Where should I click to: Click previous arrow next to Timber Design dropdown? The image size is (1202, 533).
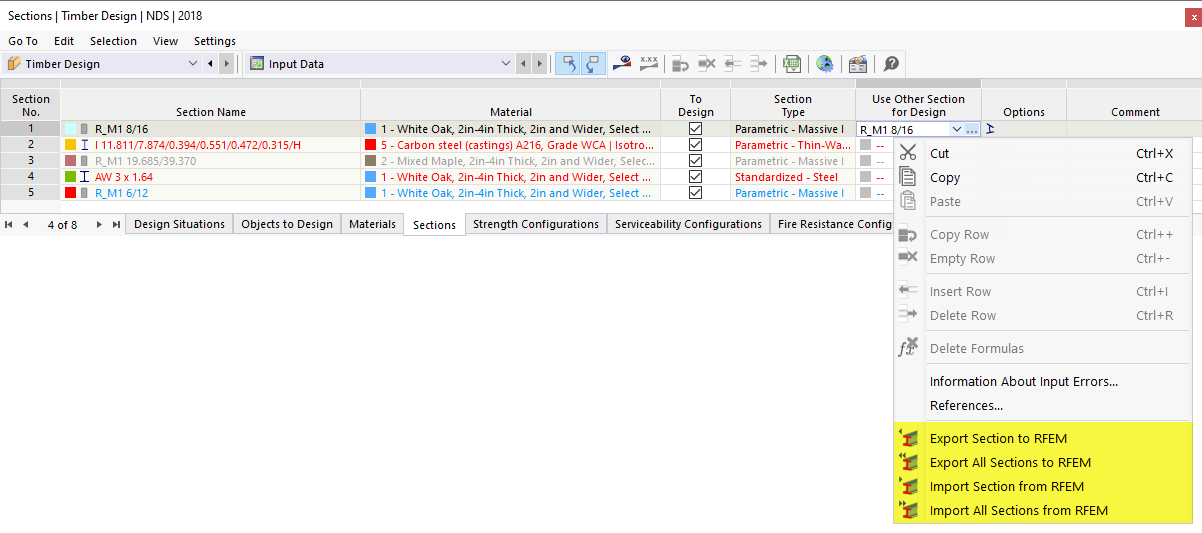pyautogui.click(x=210, y=64)
